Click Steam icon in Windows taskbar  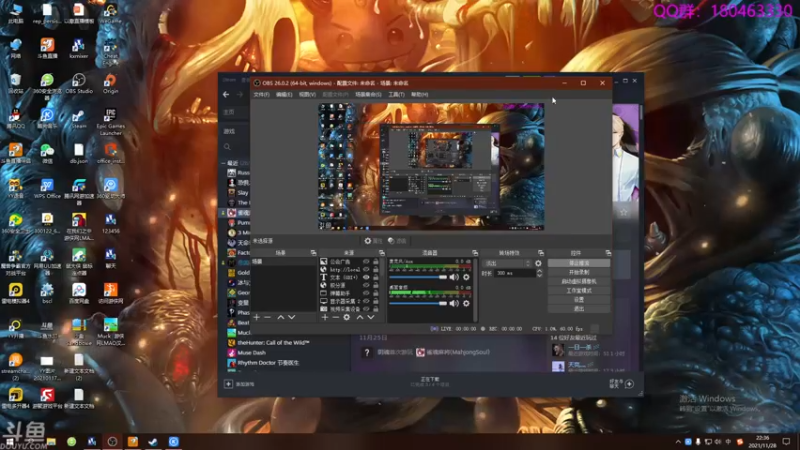pos(153,441)
